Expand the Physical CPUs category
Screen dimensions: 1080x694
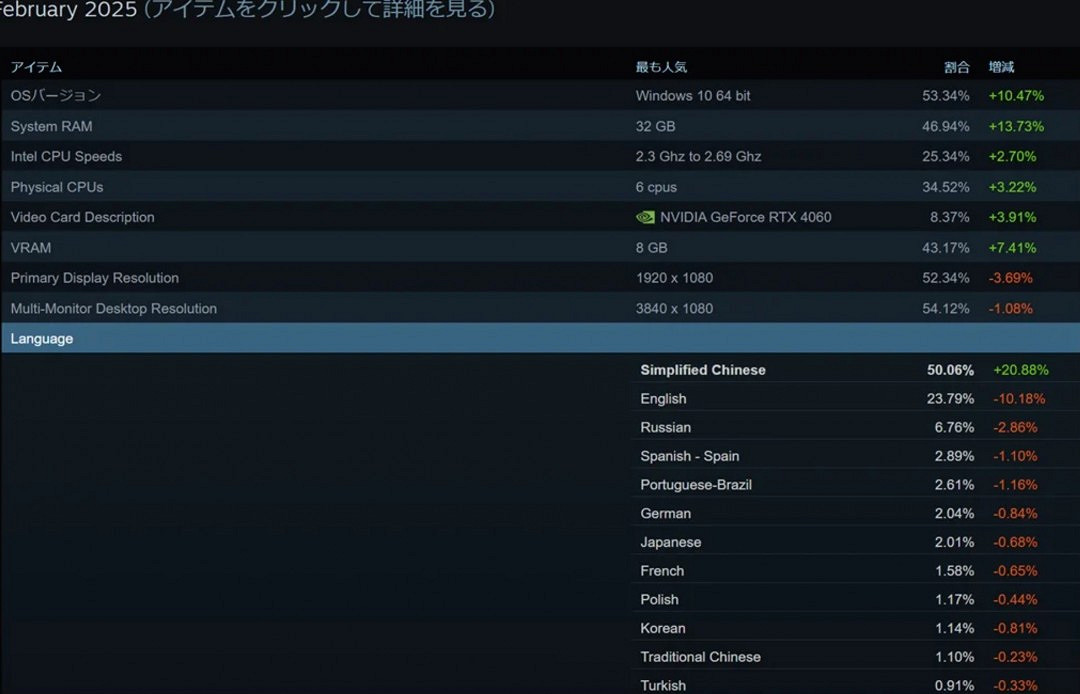click(56, 187)
